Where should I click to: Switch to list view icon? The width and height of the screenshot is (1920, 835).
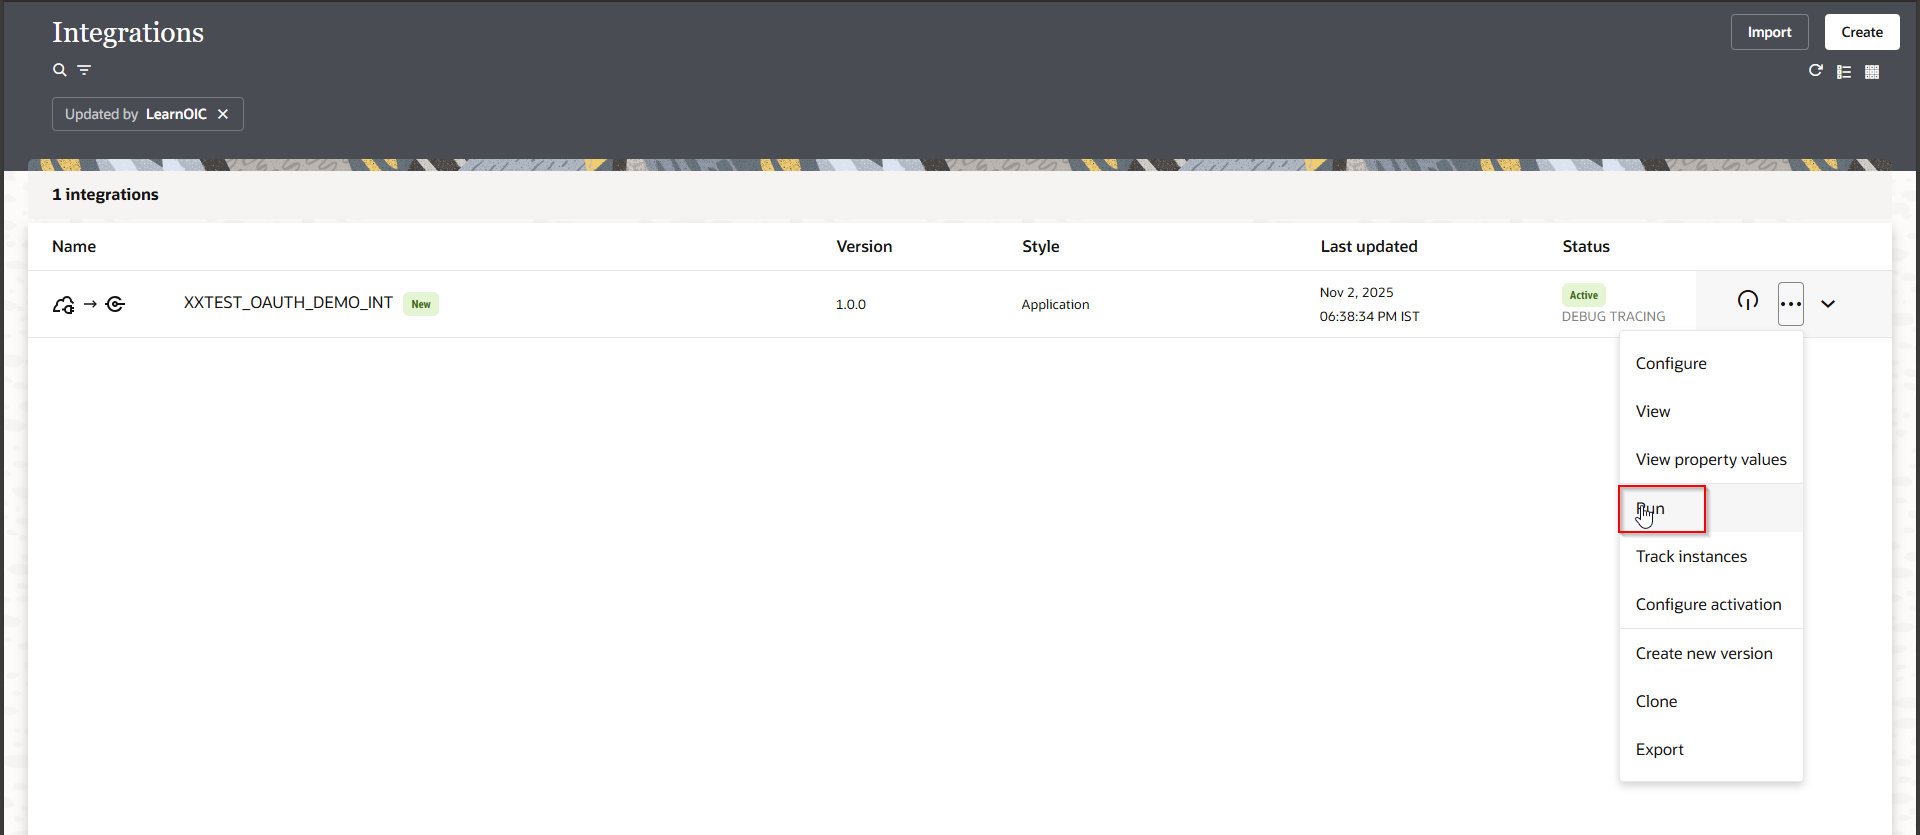pyautogui.click(x=1844, y=72)
